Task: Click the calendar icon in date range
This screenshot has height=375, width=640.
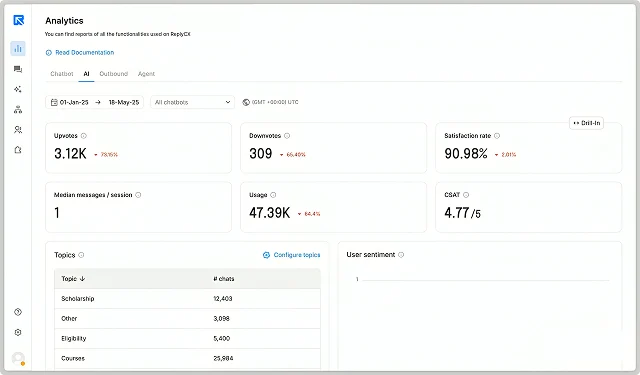Action: coord(54,102)
